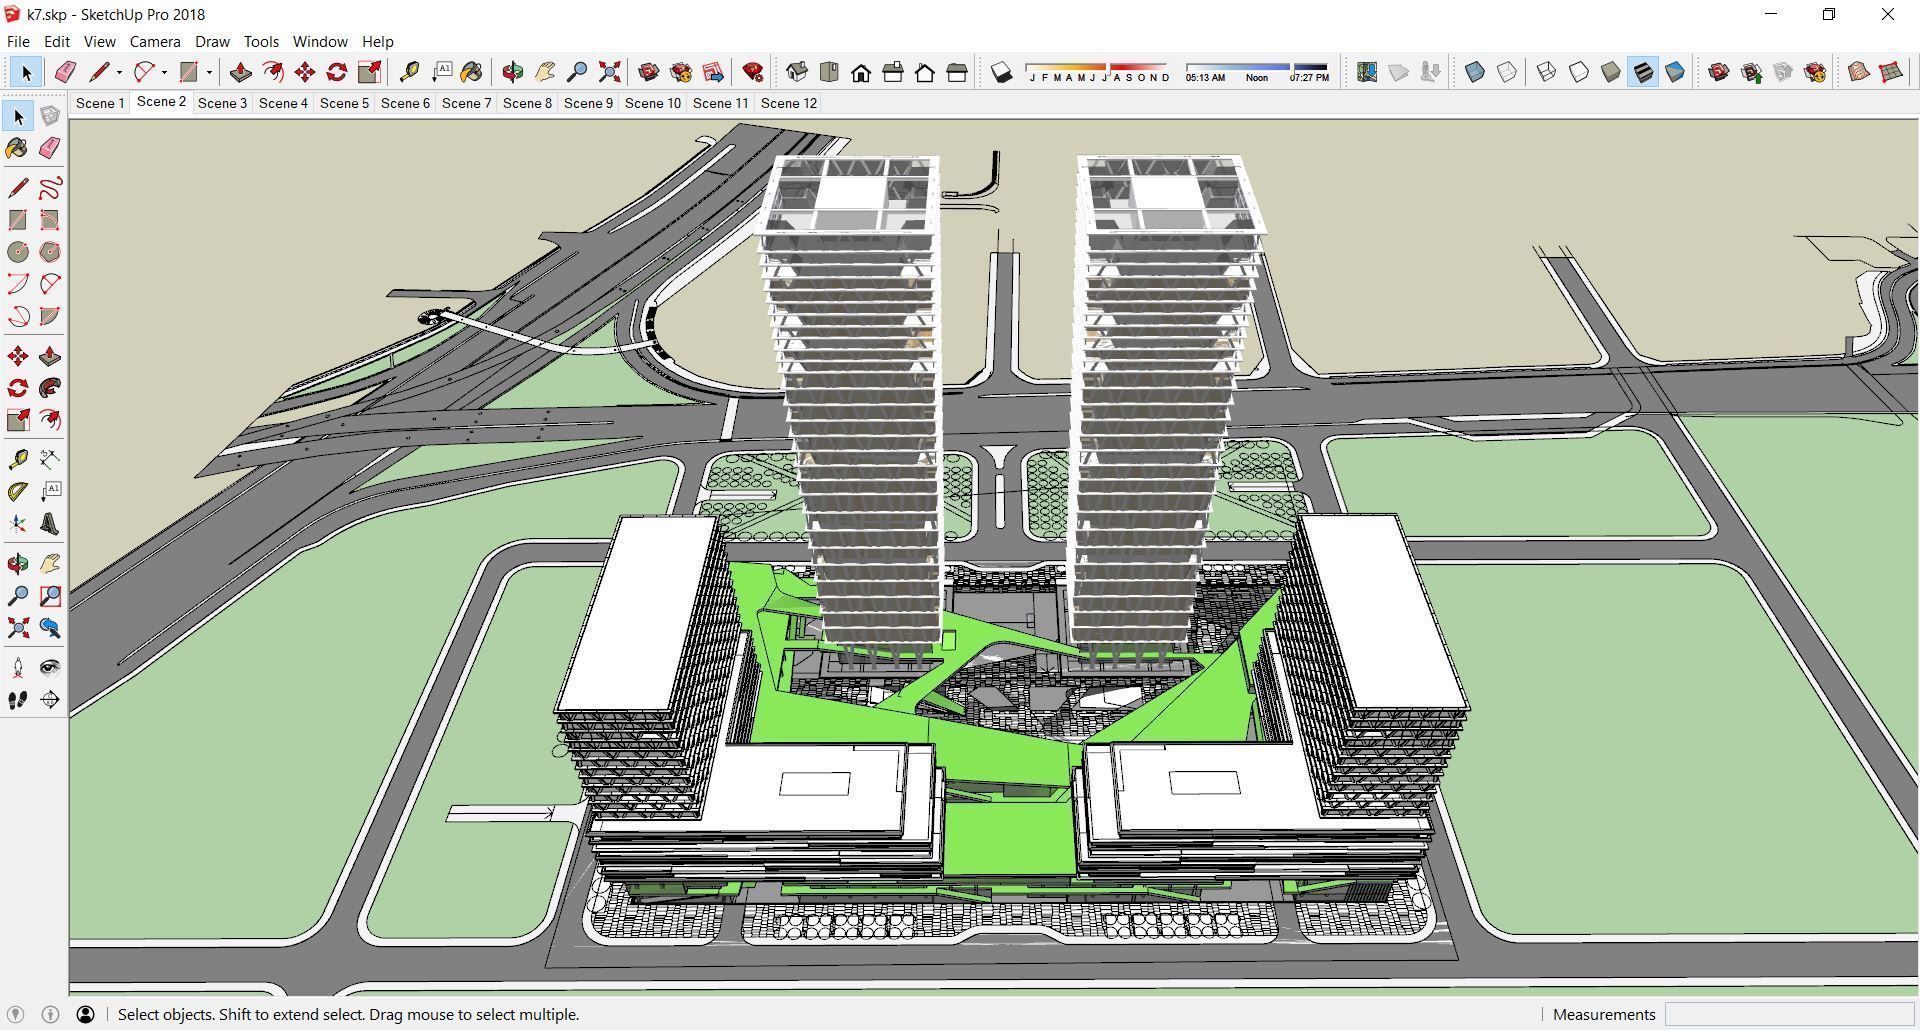Choose the Move tool in top toolbar
Viewport: 1920px width, 1030px height.
click(305, 72)
